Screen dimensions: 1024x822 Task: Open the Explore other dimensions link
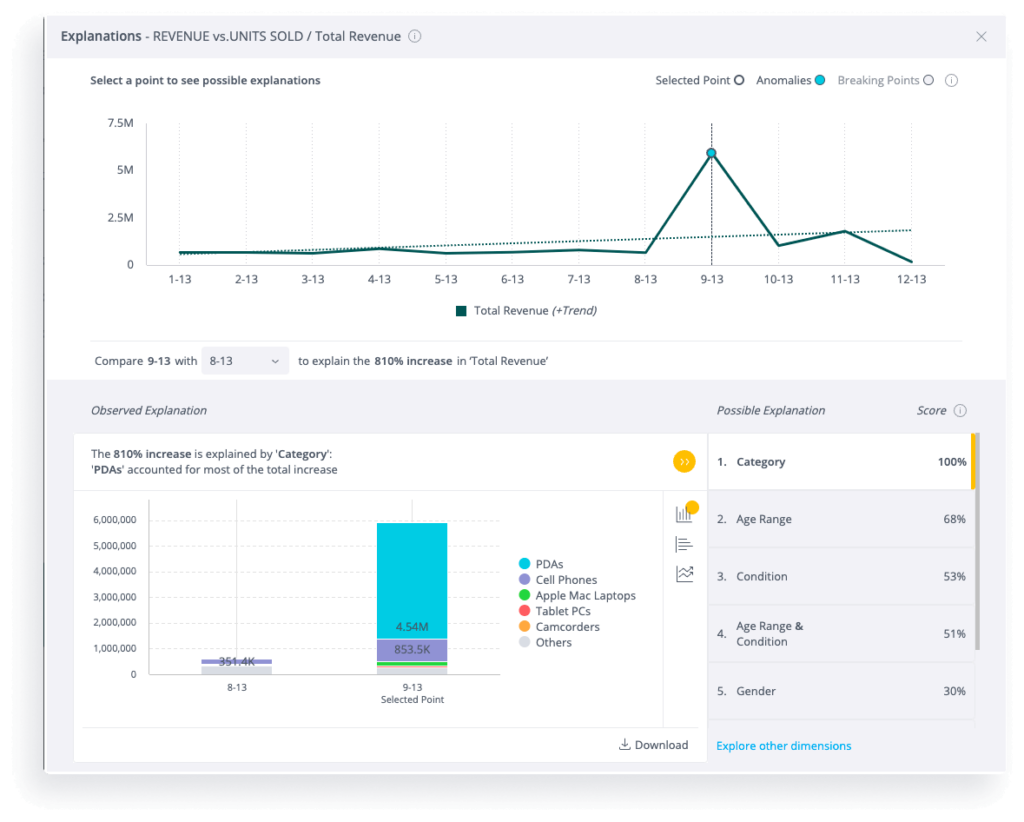[x=784, y=746]
